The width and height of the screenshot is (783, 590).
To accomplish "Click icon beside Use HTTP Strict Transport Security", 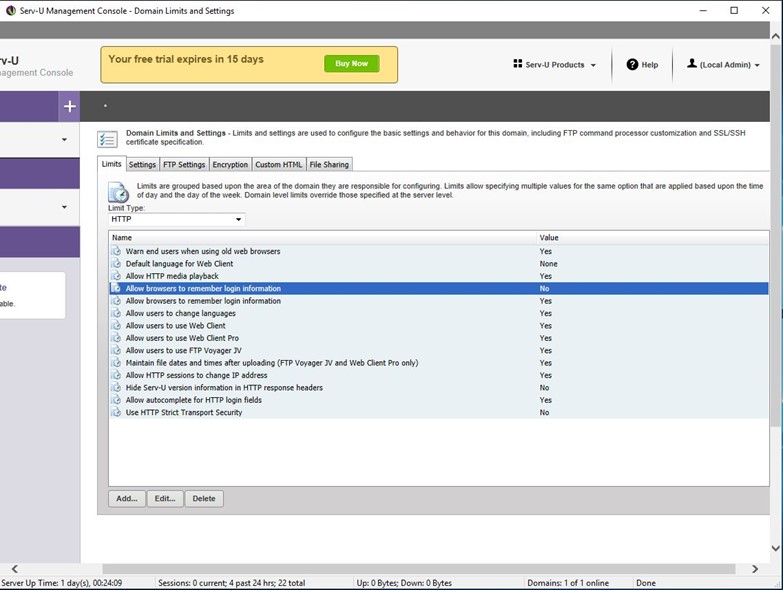I will 116,413.
